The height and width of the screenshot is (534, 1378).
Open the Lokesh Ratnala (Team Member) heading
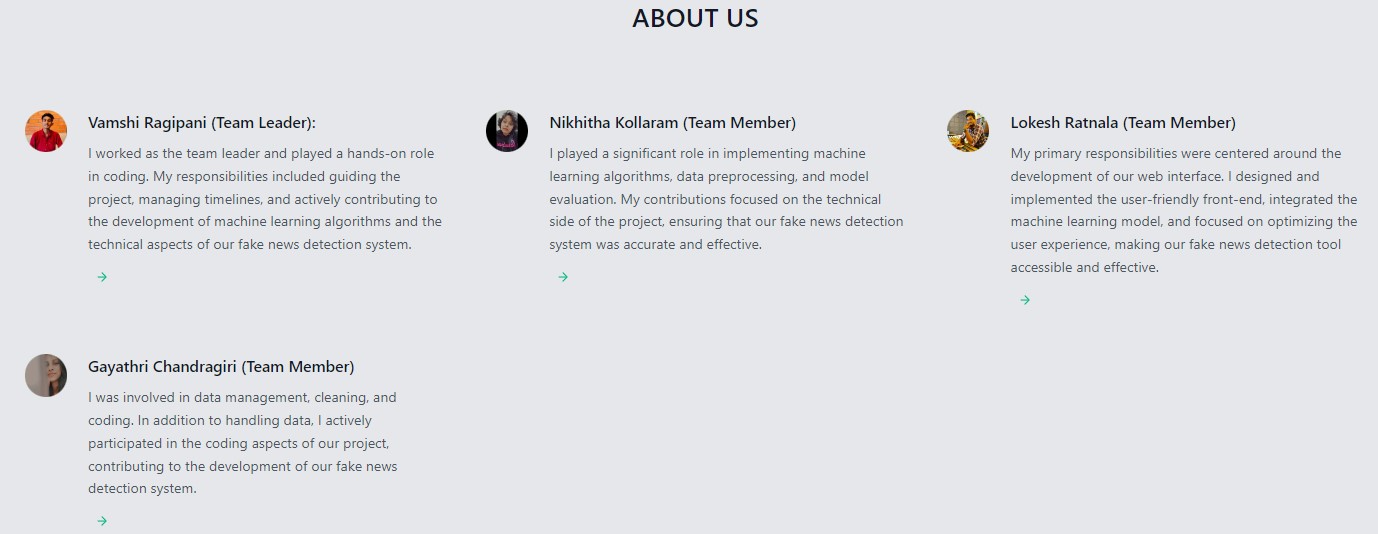point(1123,123)
